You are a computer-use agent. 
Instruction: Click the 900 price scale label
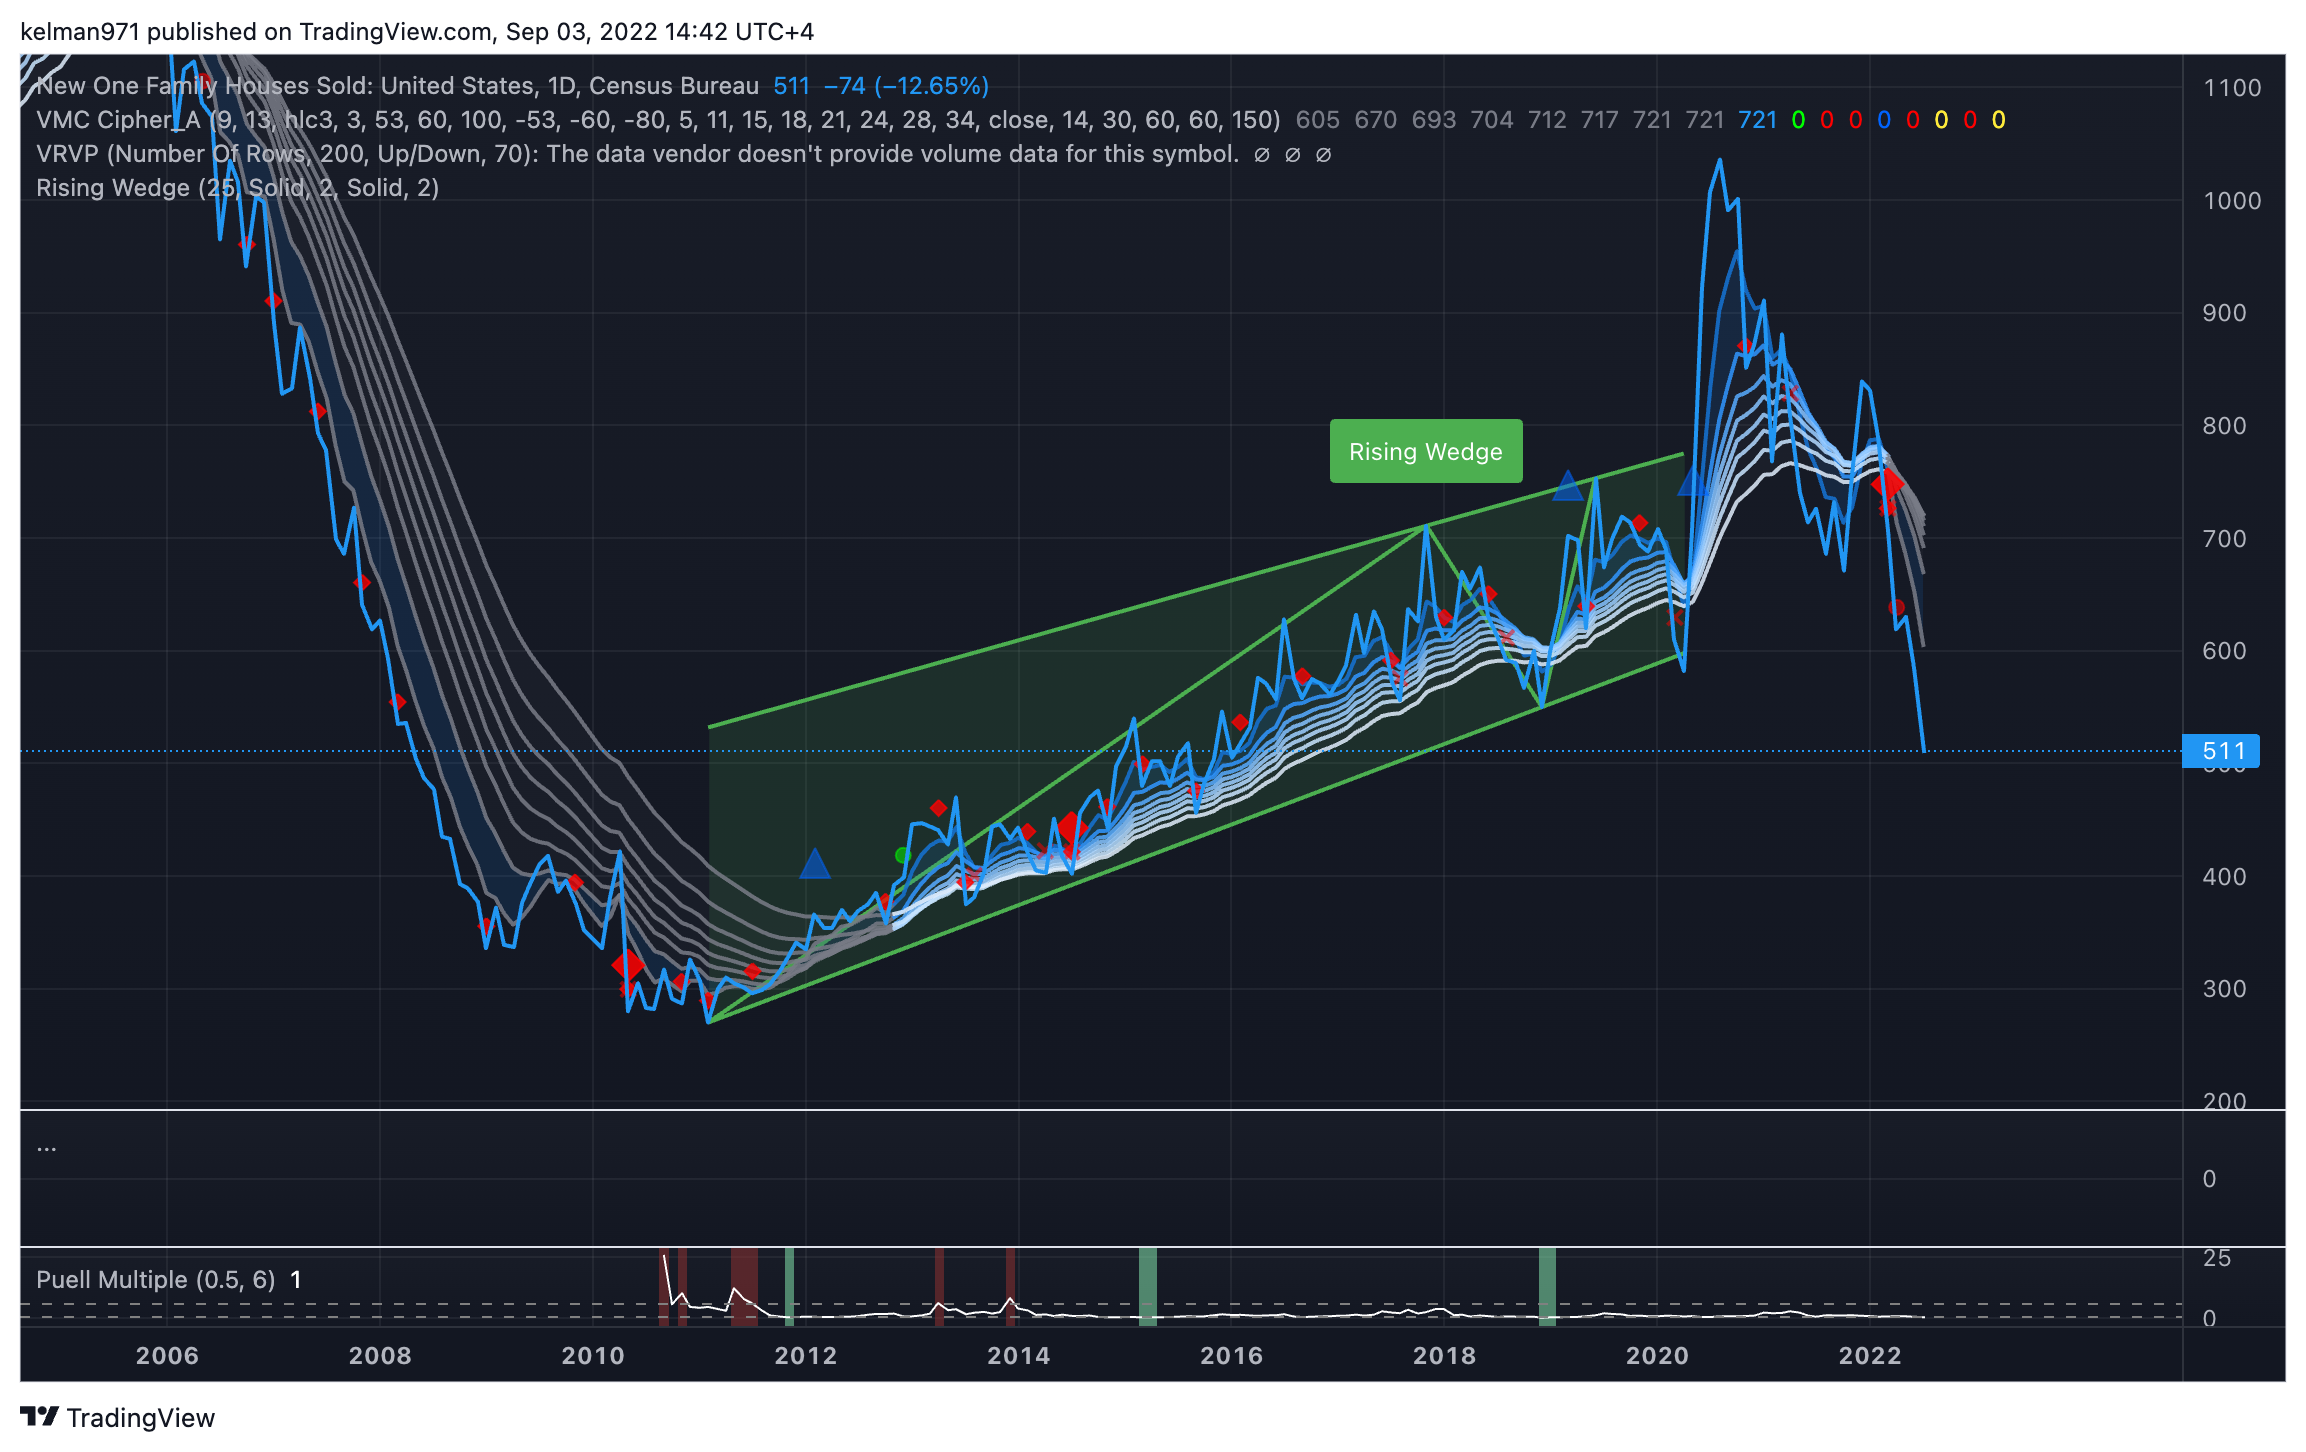[x=2224, y=313]
